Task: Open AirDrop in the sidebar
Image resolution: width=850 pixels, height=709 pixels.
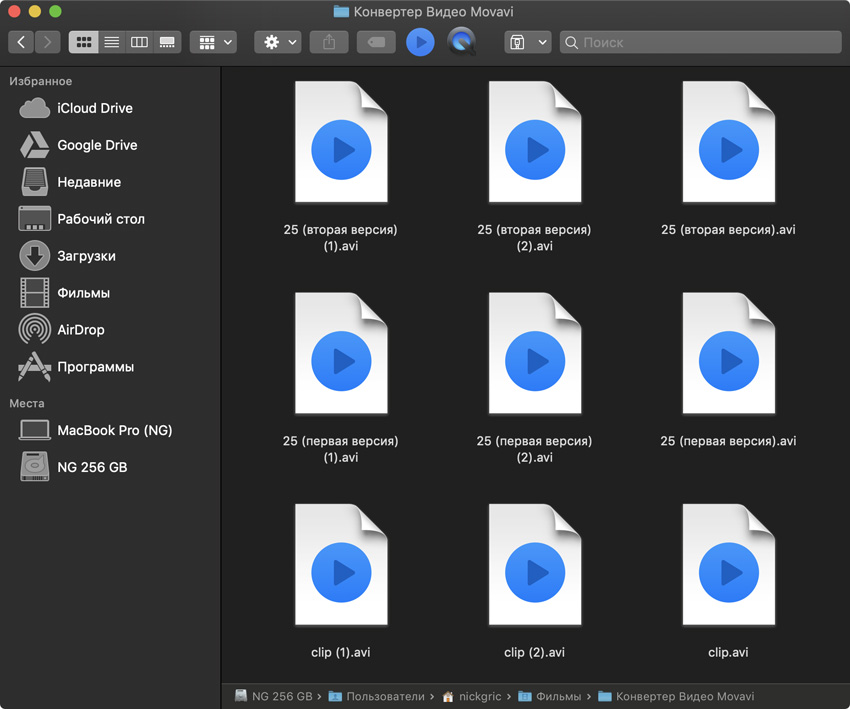Action: (80, 330)
